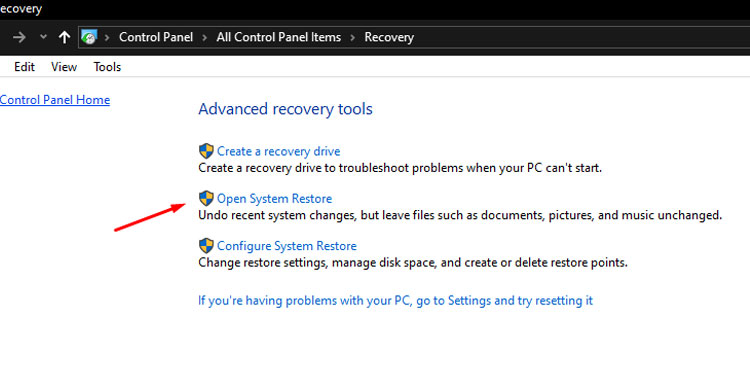Open the recent locations dropdown arrow
The image size is (750, 375).
click(44, 37)
